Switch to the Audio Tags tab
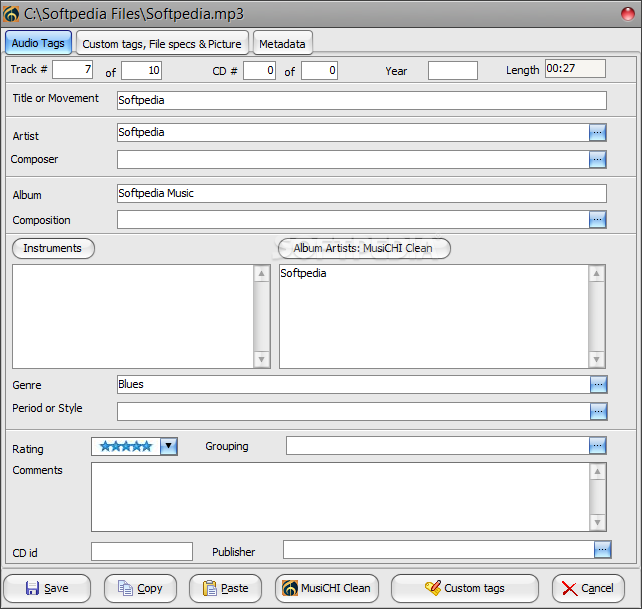Screen dimensions: 642x609 [x=38, y=43]
